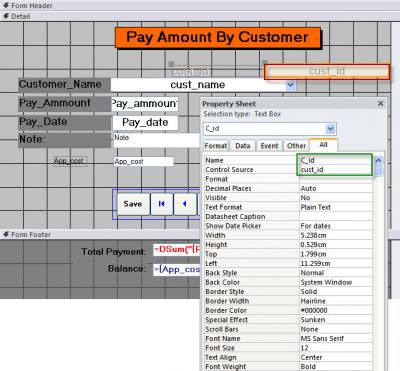Click the empty Format property value
The width and height of the screenshot is (400, 371).
pos(335,179)
